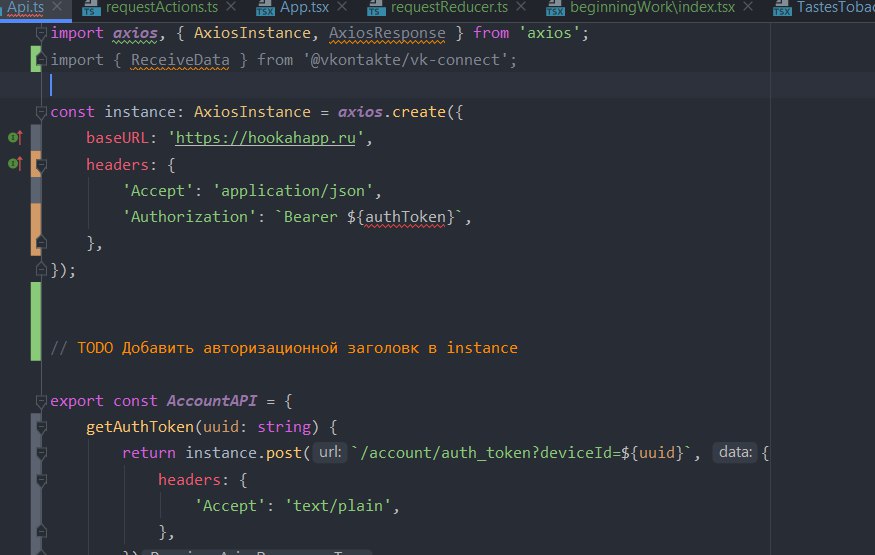This screenshot has width=875, height=555.
Task: Click fold end marker at headers closing brace
Action: click(x=41, y=243)
